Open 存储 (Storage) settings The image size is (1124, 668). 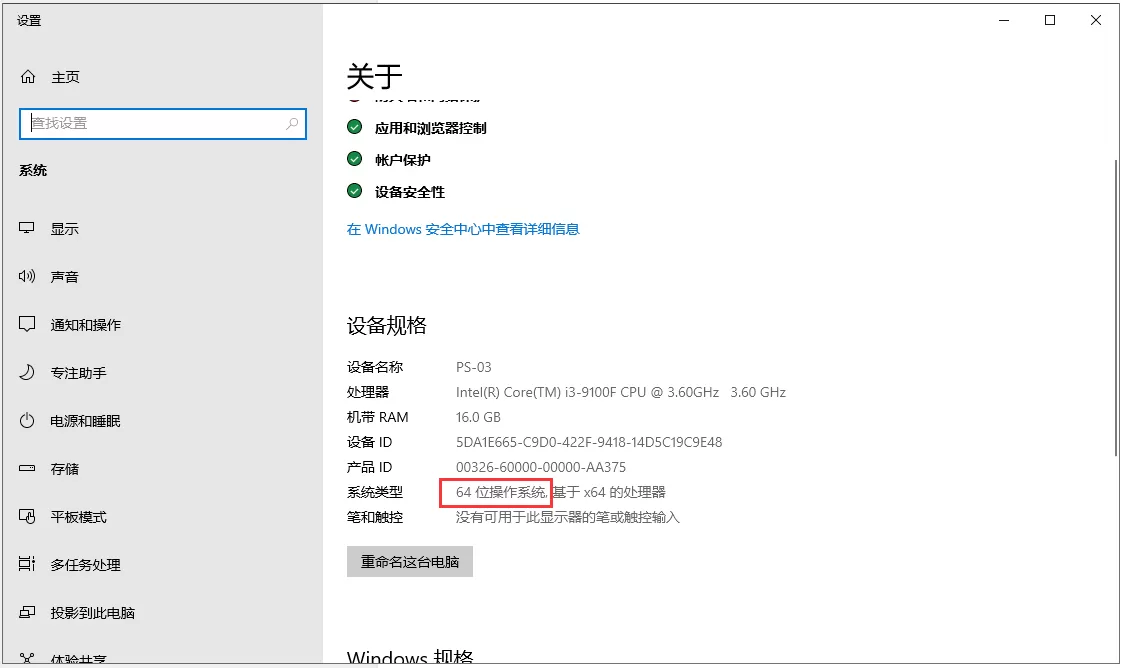[64, 468]
